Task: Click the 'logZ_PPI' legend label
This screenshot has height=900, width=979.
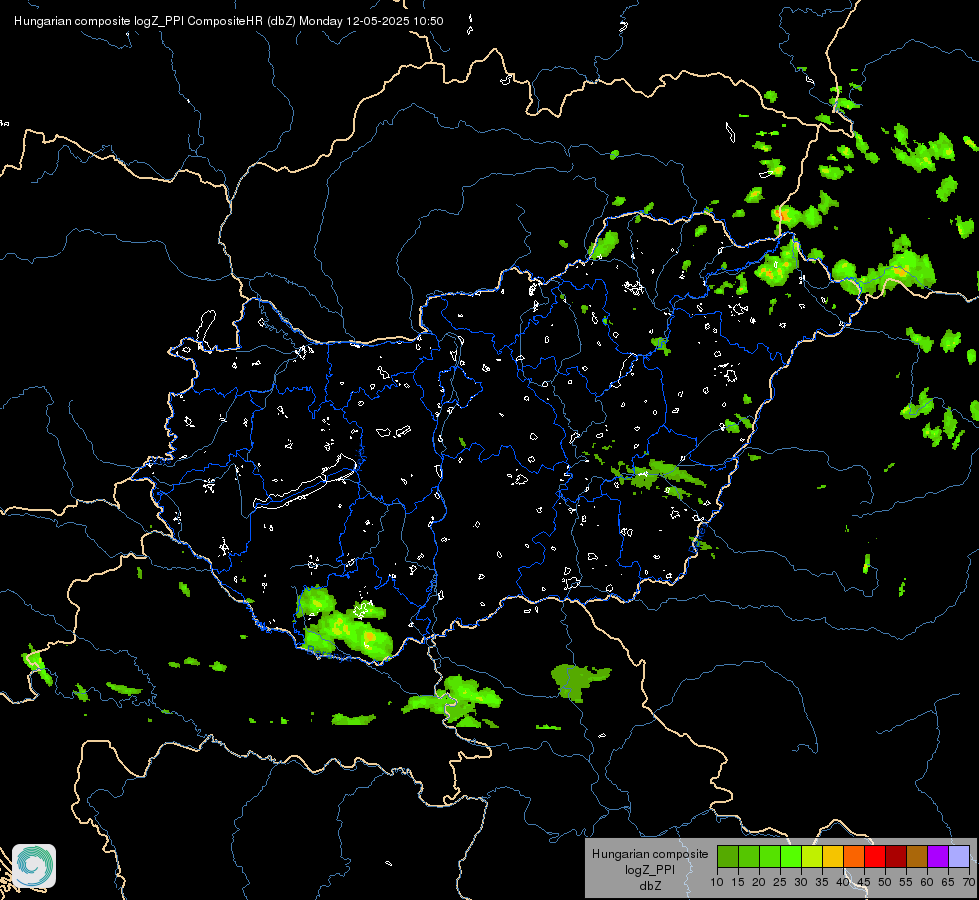Action: click(x=650, y=869)
